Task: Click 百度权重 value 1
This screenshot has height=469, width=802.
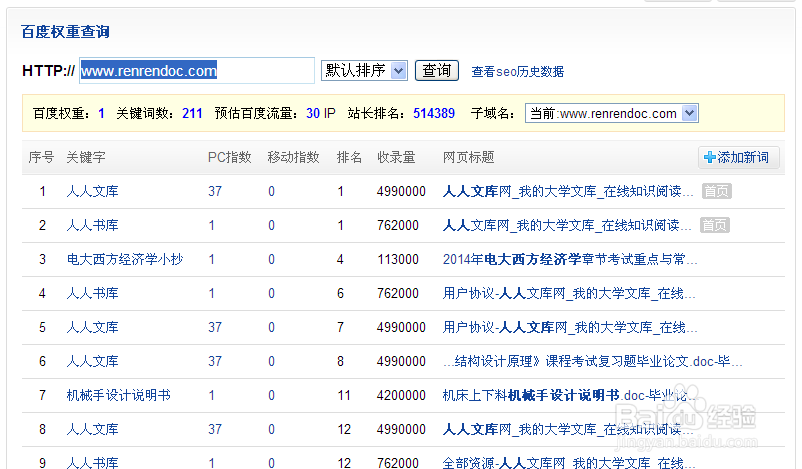Action: [101, 113]
